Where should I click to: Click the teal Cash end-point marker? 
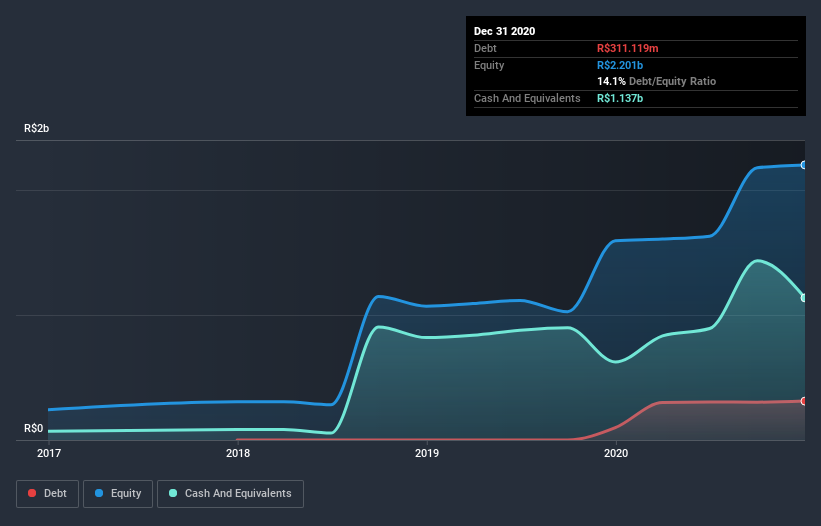[x=804, y=298]
